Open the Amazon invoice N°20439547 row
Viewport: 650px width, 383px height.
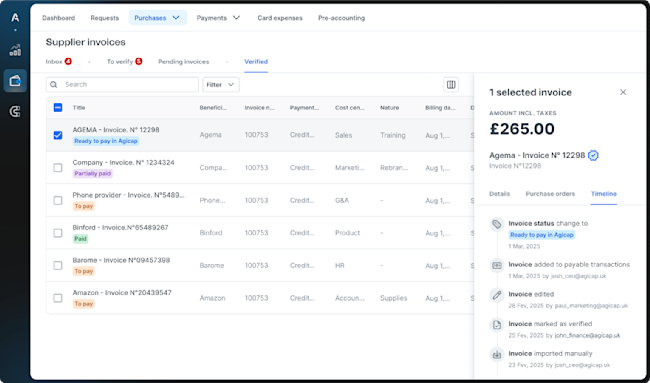[x=260, y=298]
